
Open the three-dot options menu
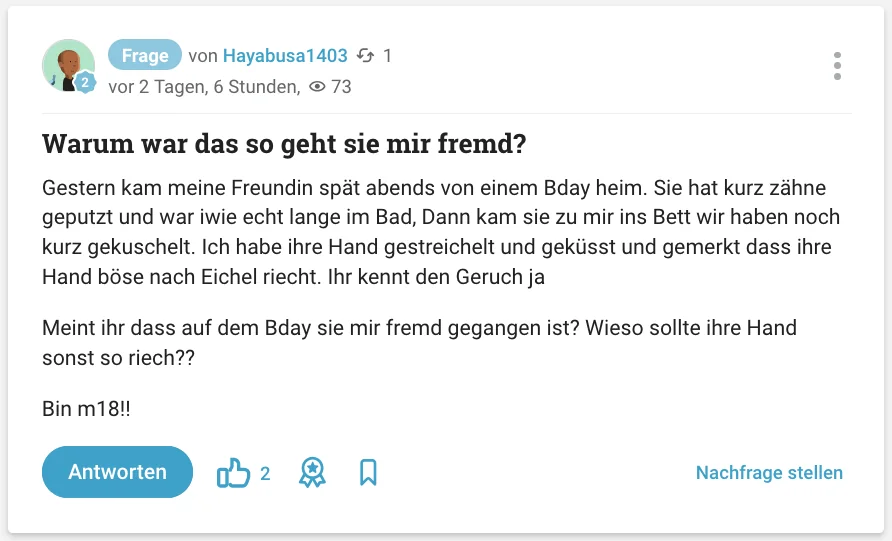(837, 66)
